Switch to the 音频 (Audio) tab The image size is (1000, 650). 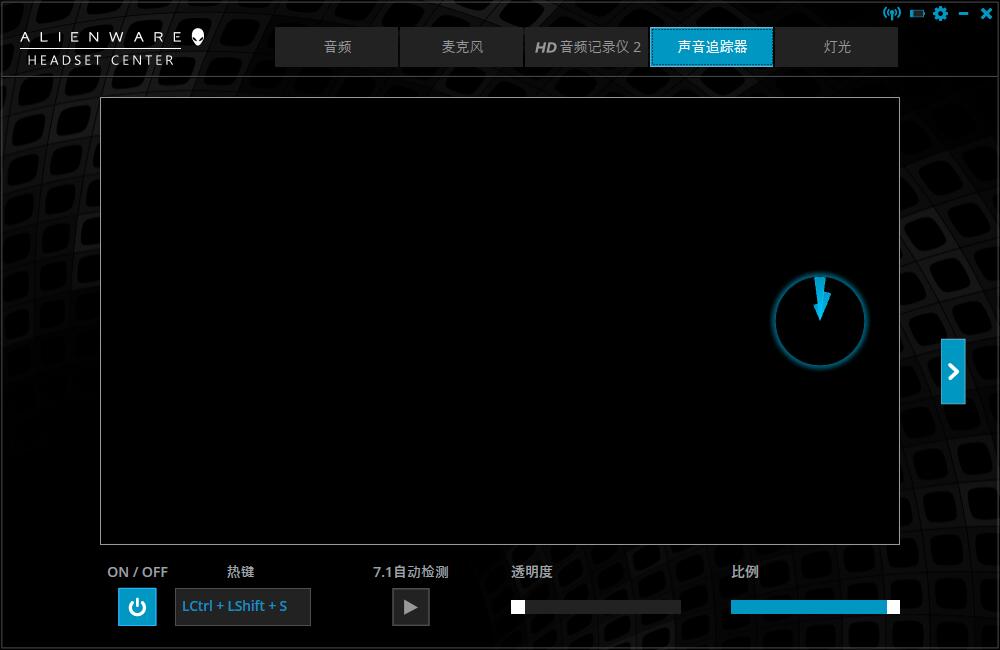click(336, 45)
